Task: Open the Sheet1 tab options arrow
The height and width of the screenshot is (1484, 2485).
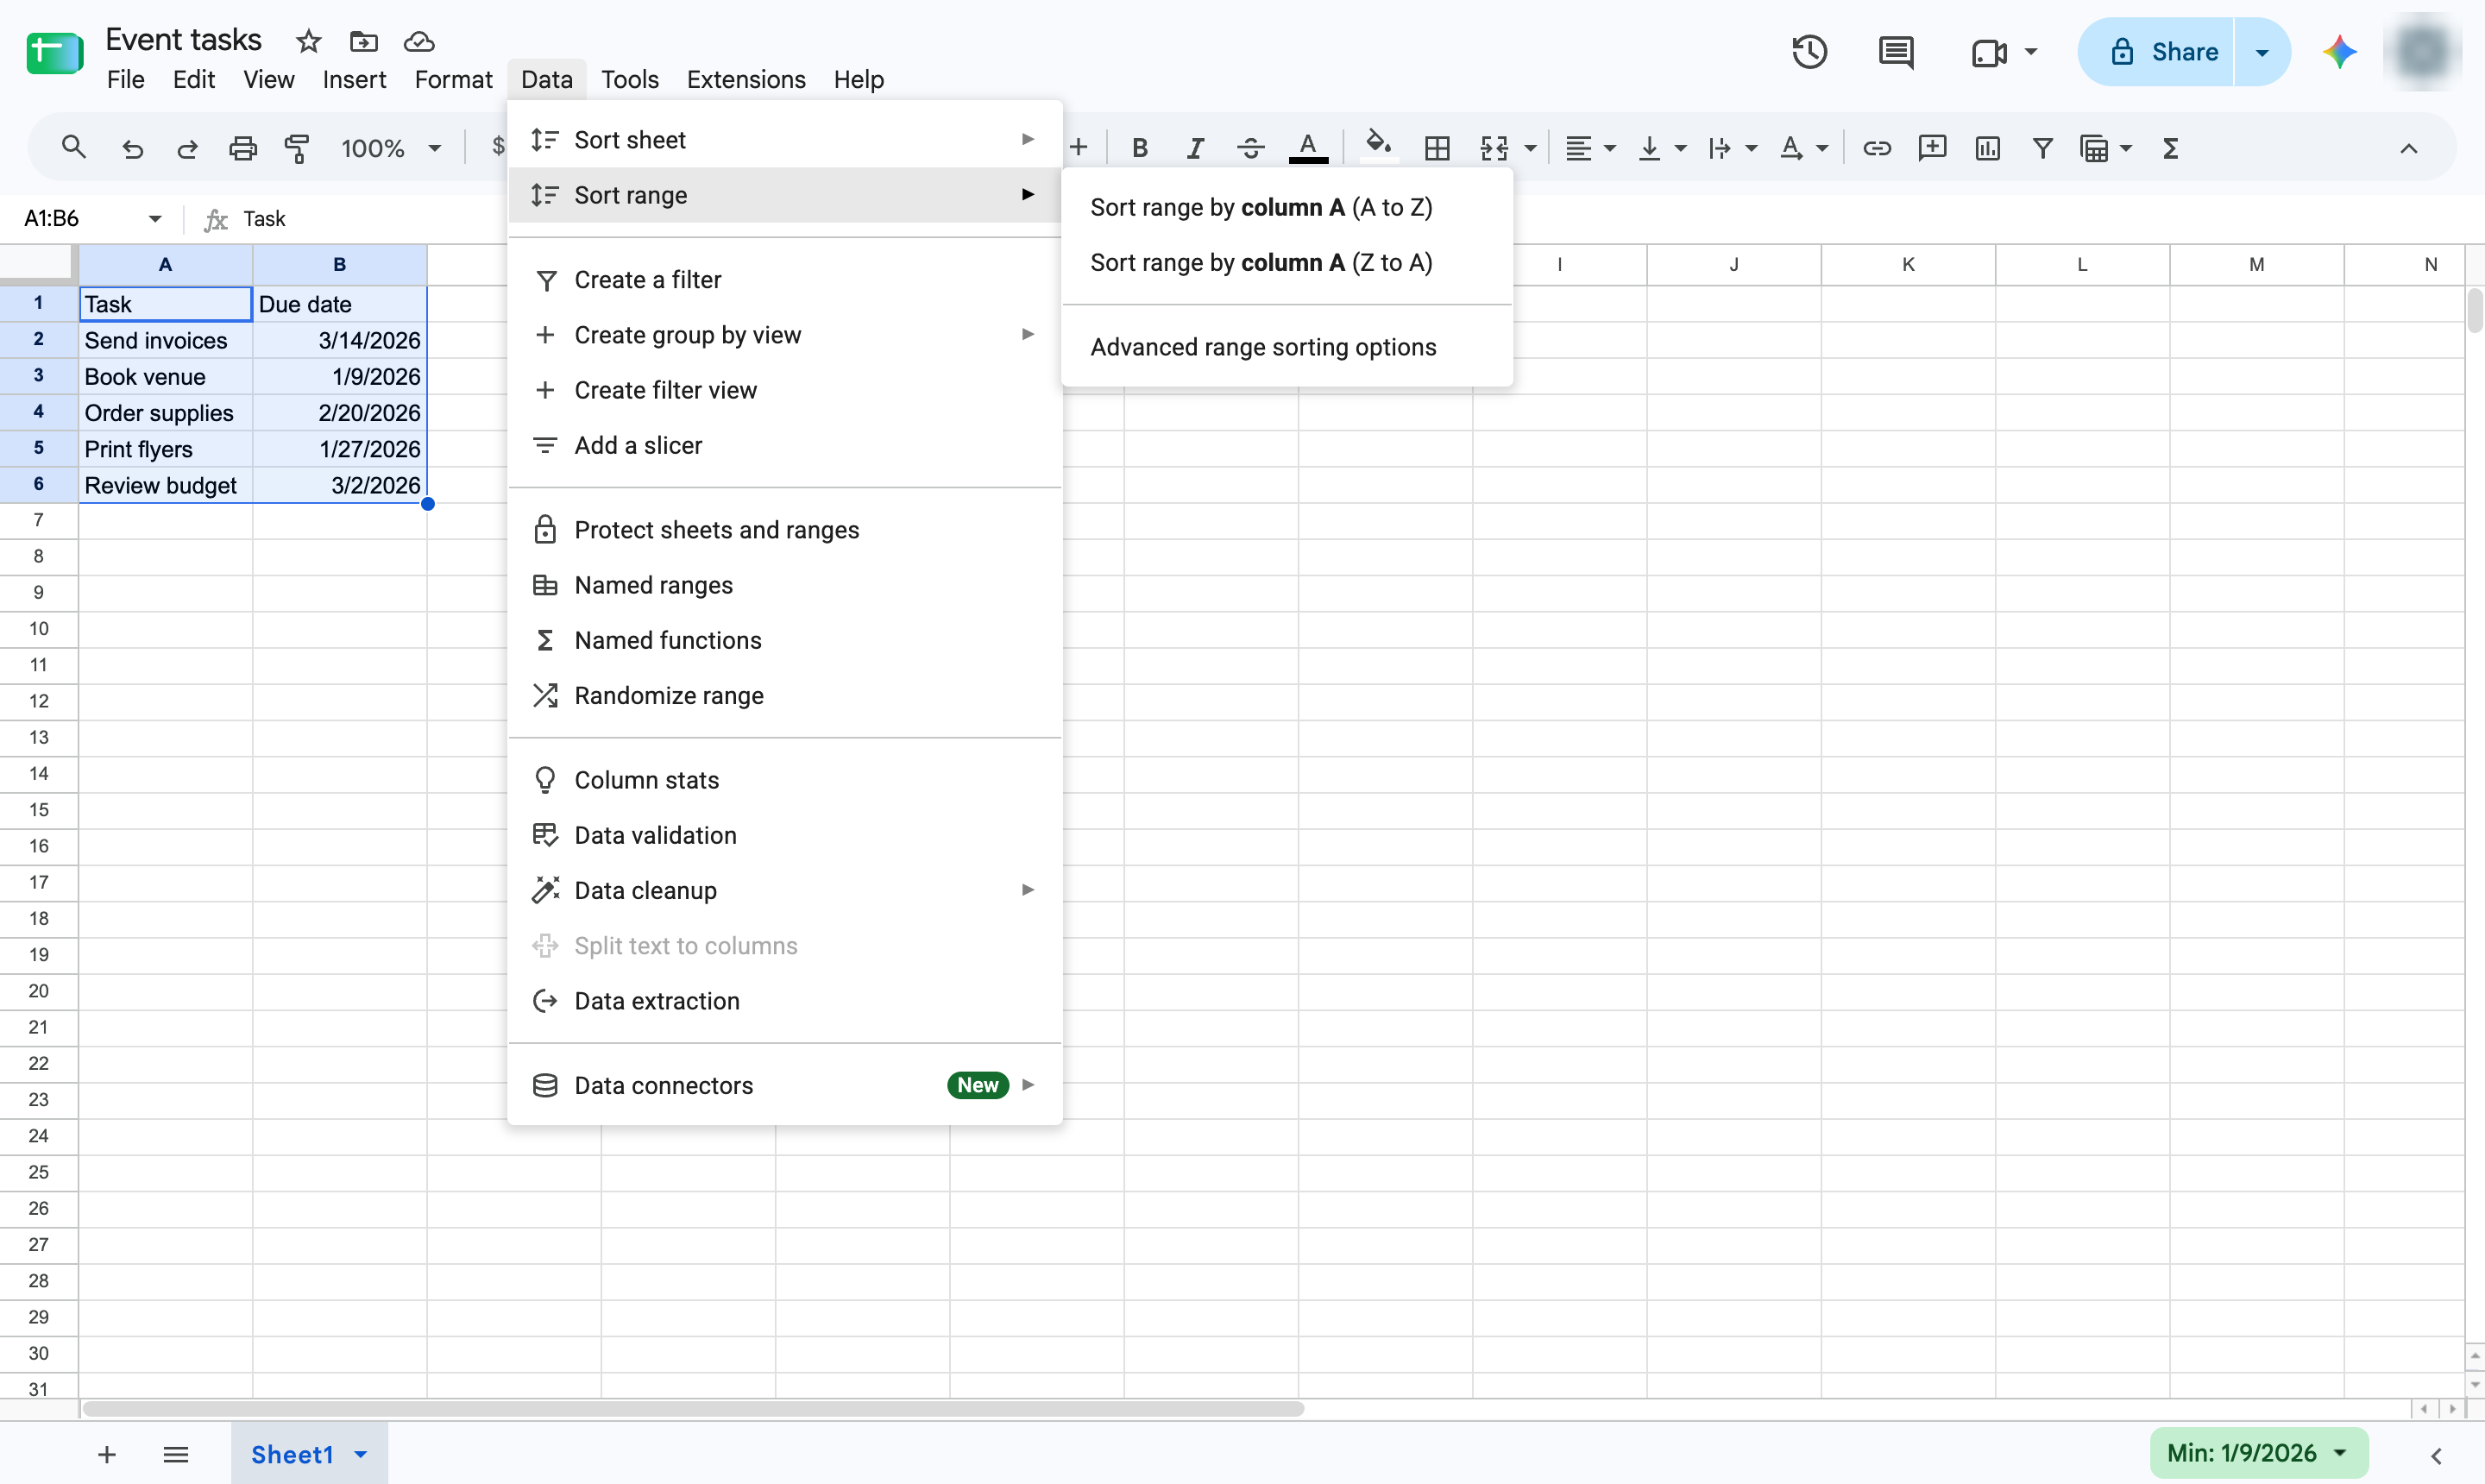Action: pos(360,1454)
